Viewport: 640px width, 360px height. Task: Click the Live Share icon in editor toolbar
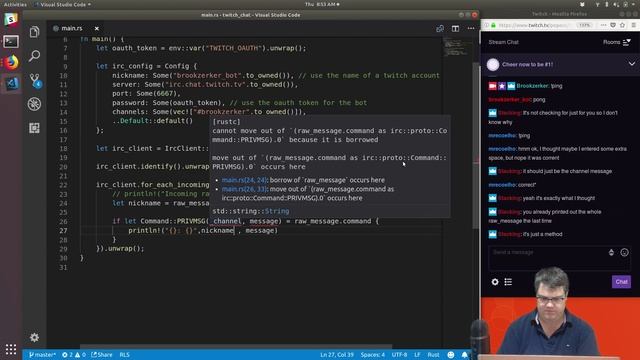point(440,29)
